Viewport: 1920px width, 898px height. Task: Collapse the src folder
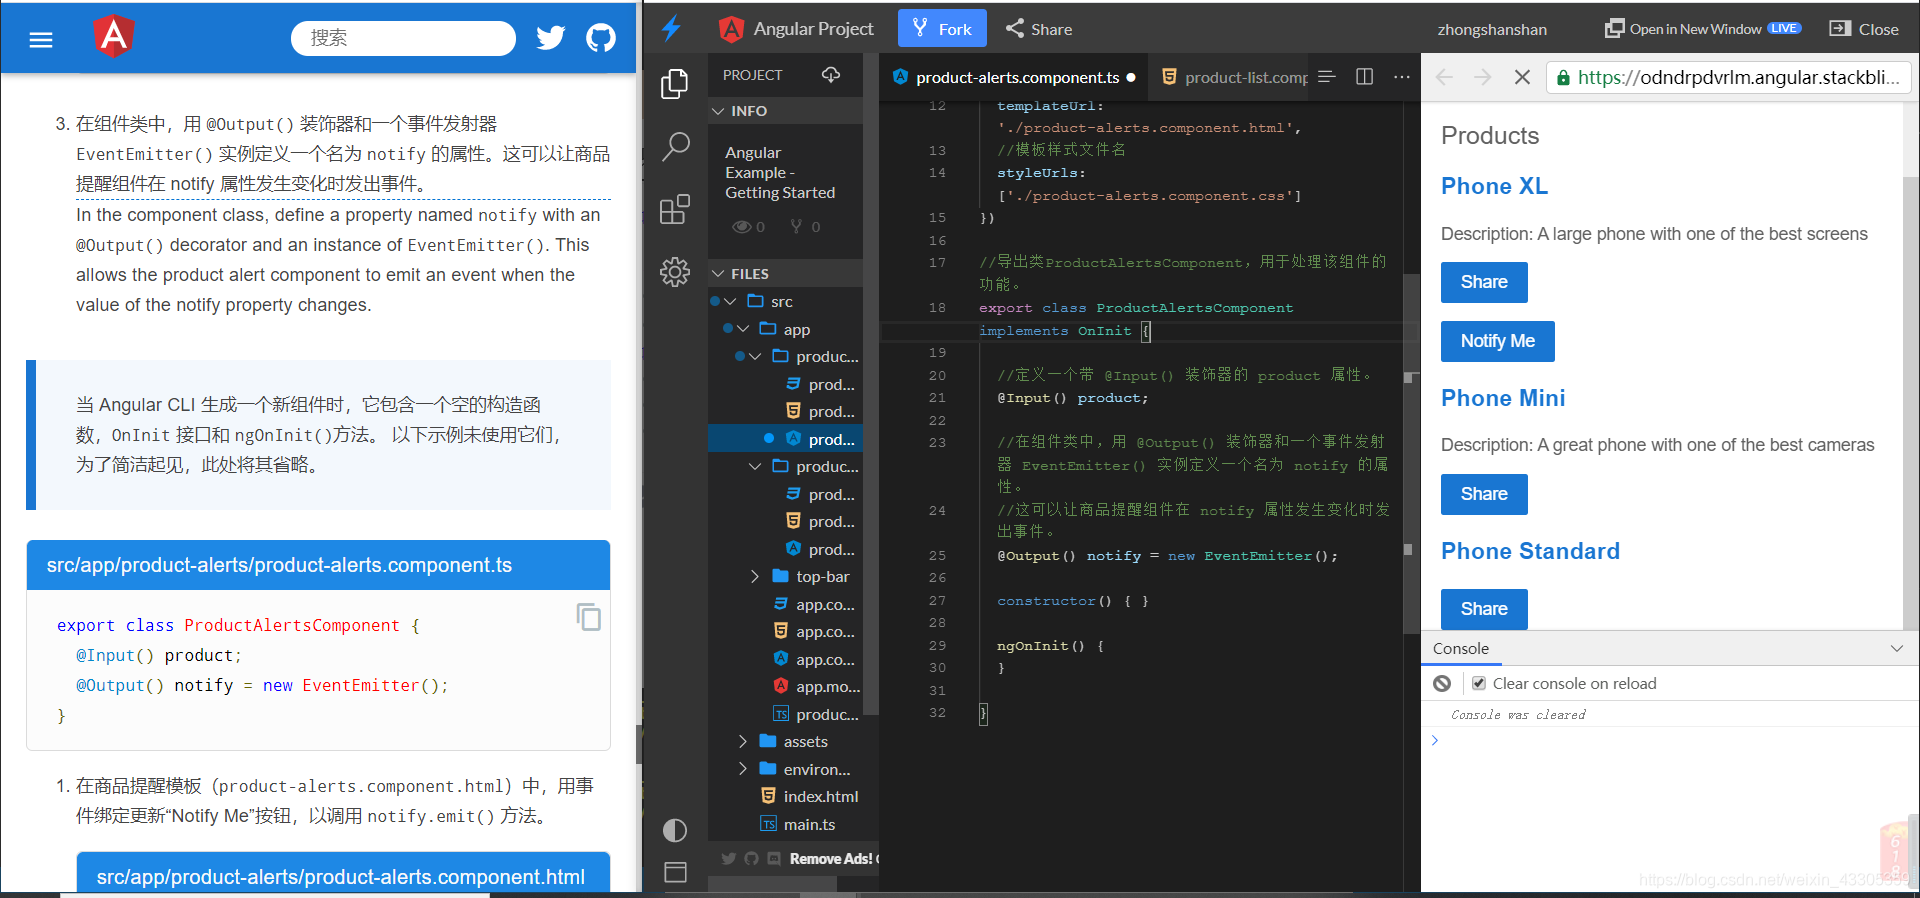pyautogui.click(x=730, y=301)
